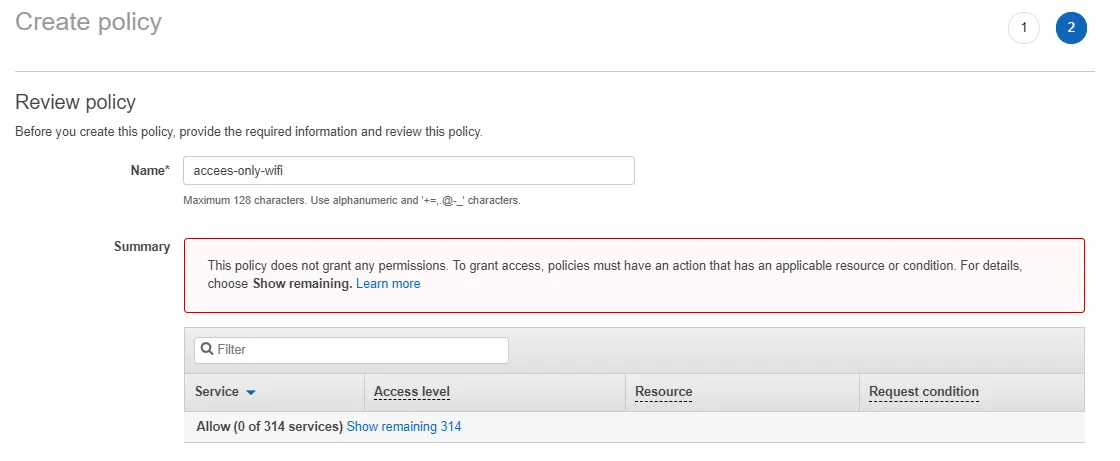The image size is (1120, 461).
Task: Click the magnifier icon in Filter box
Action: pos(207,350)
